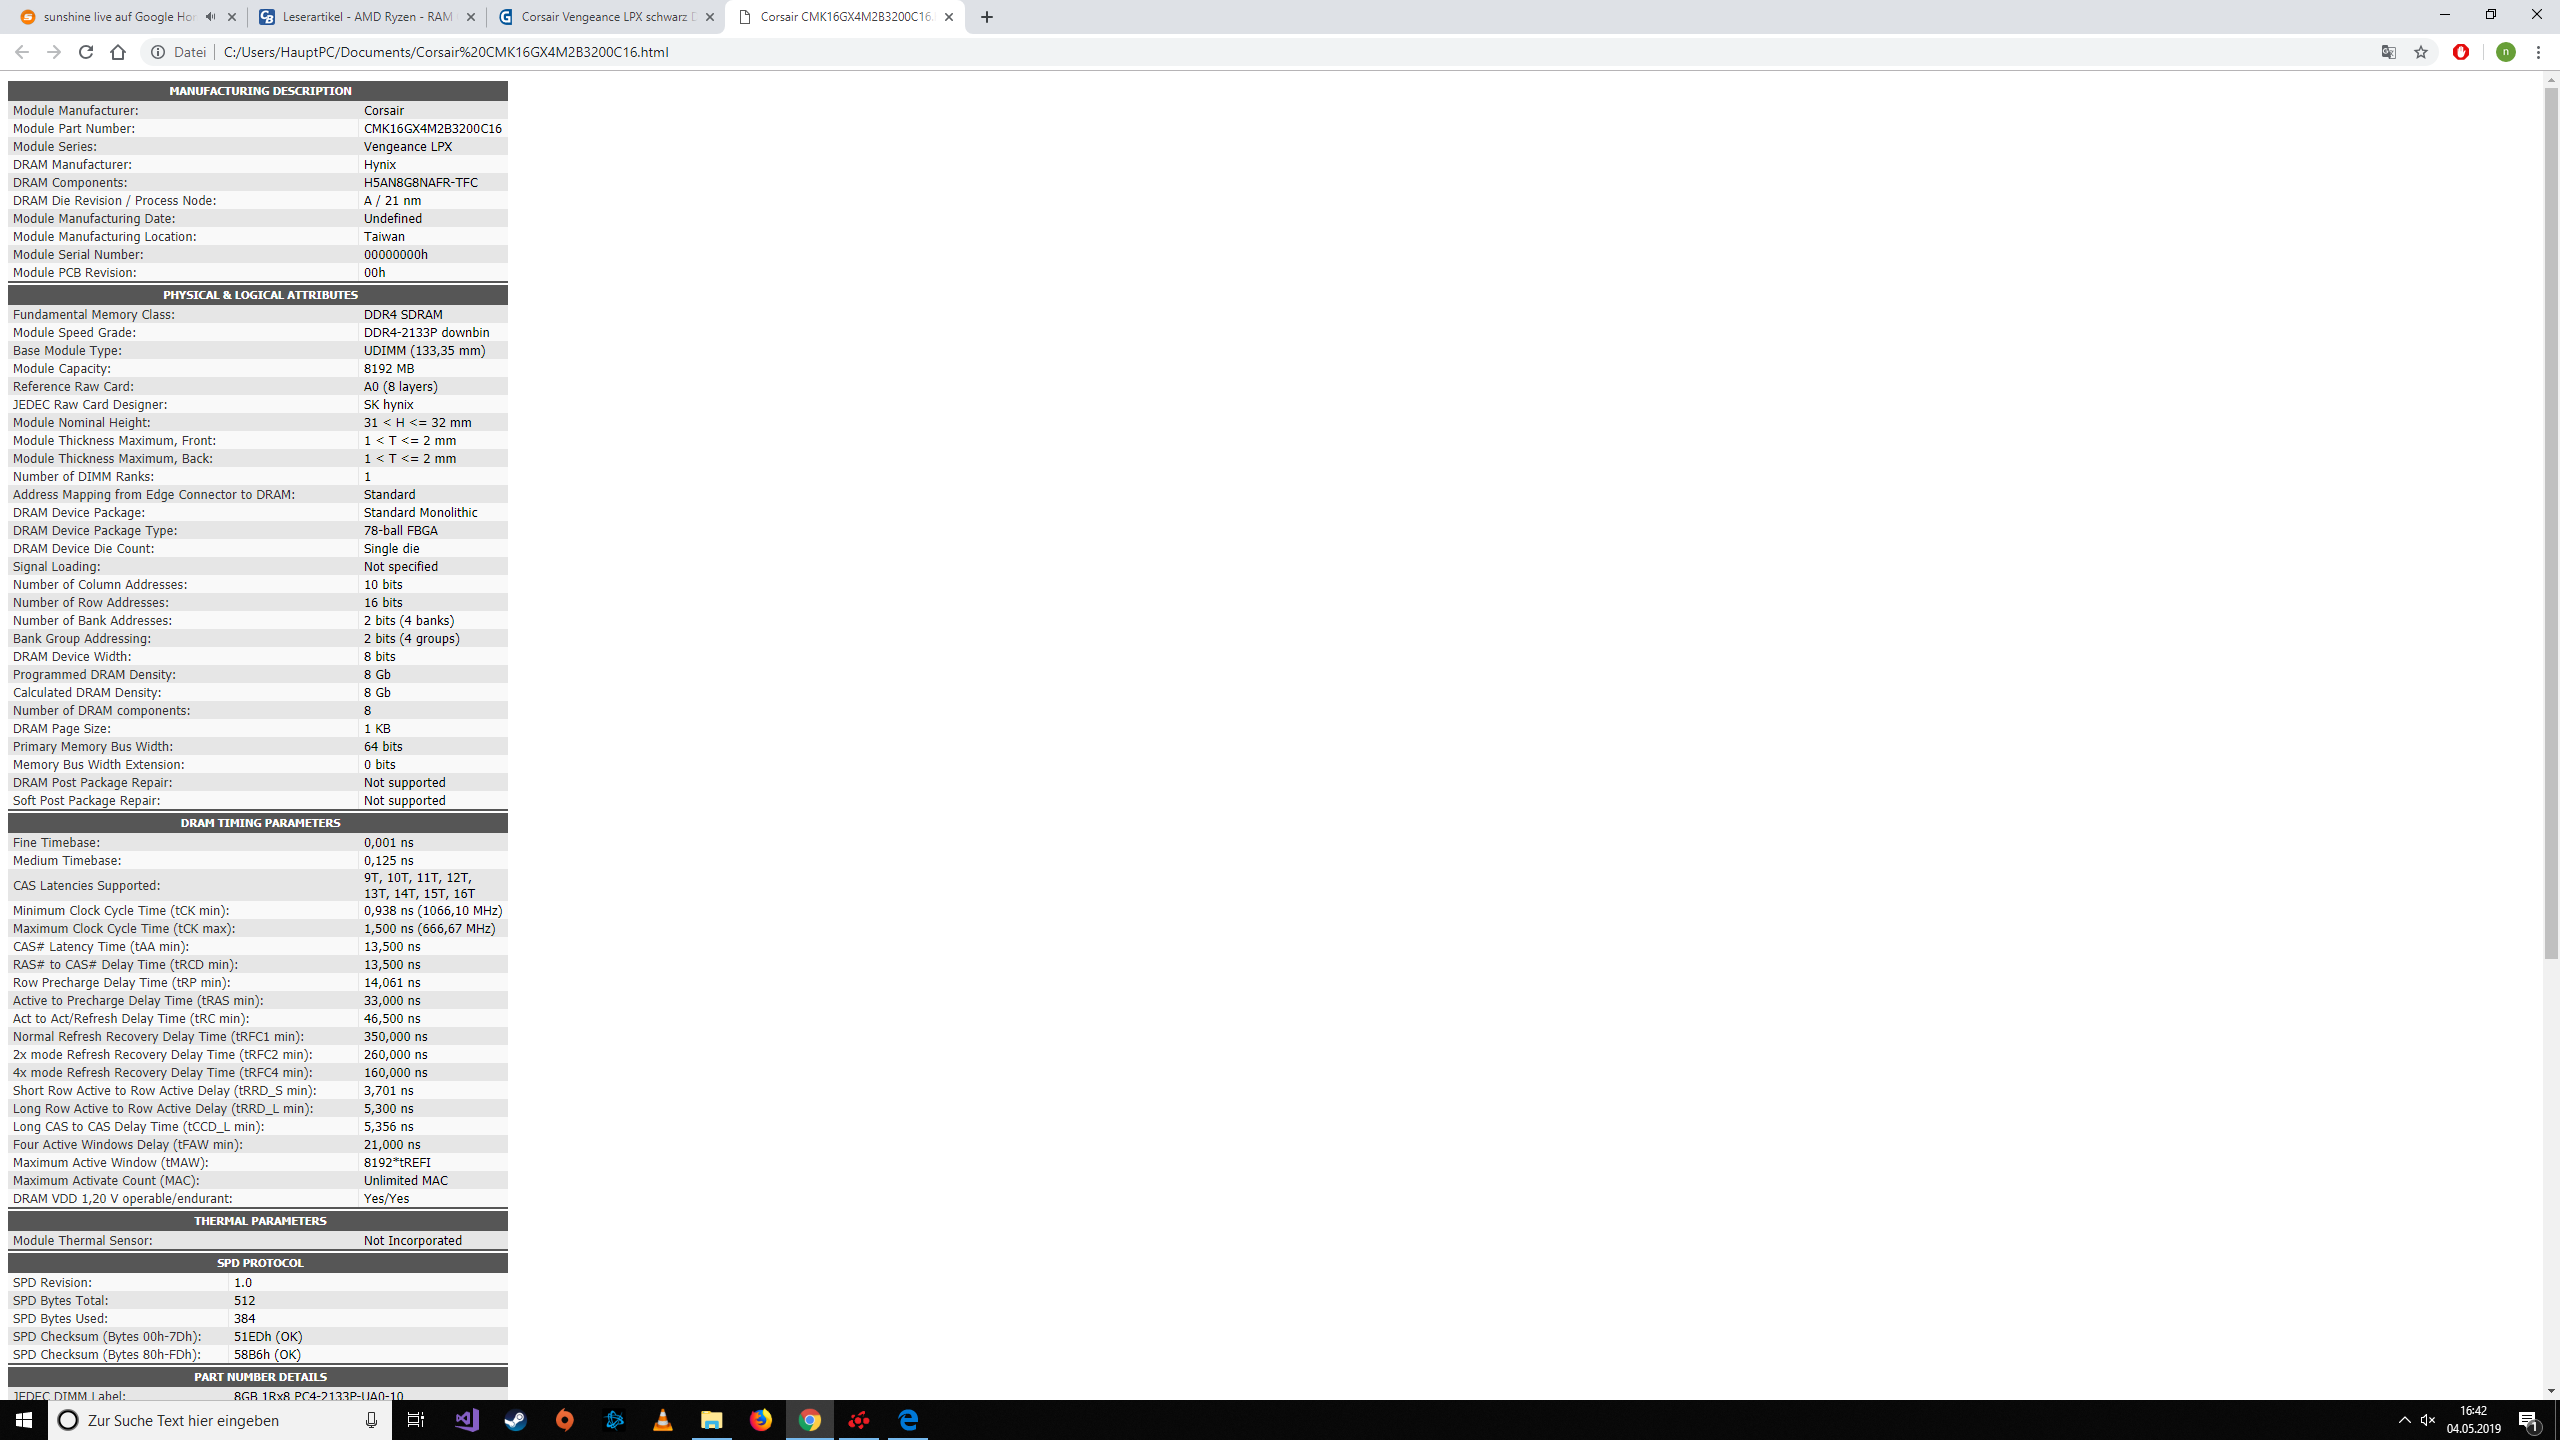Open a new browser tab
2560x1440 pixels.
coord(987,17)
